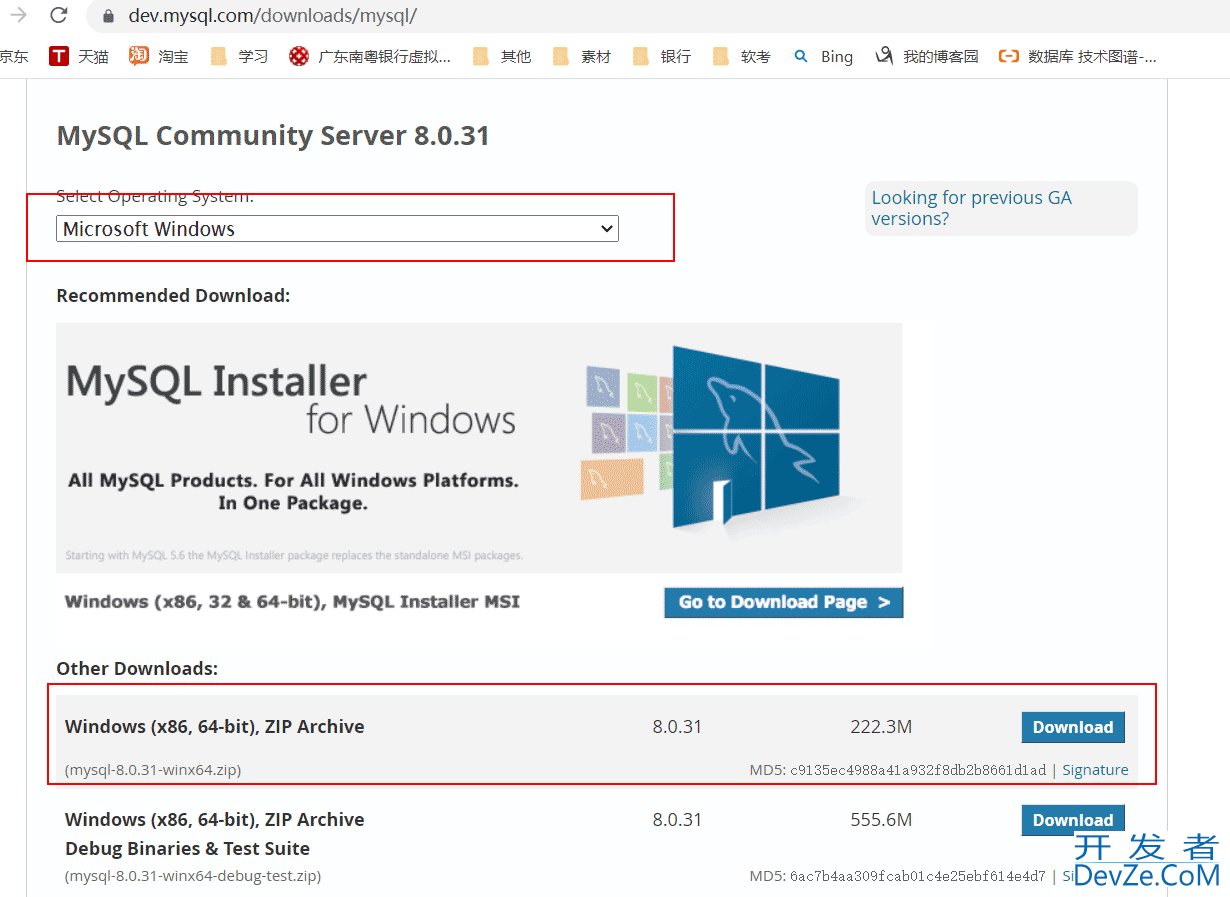This screenshot has height=897, width=1230.
Task: Open Signature link for mysql-8.0.31-winx64.zip
Action: click(1095, 770)
